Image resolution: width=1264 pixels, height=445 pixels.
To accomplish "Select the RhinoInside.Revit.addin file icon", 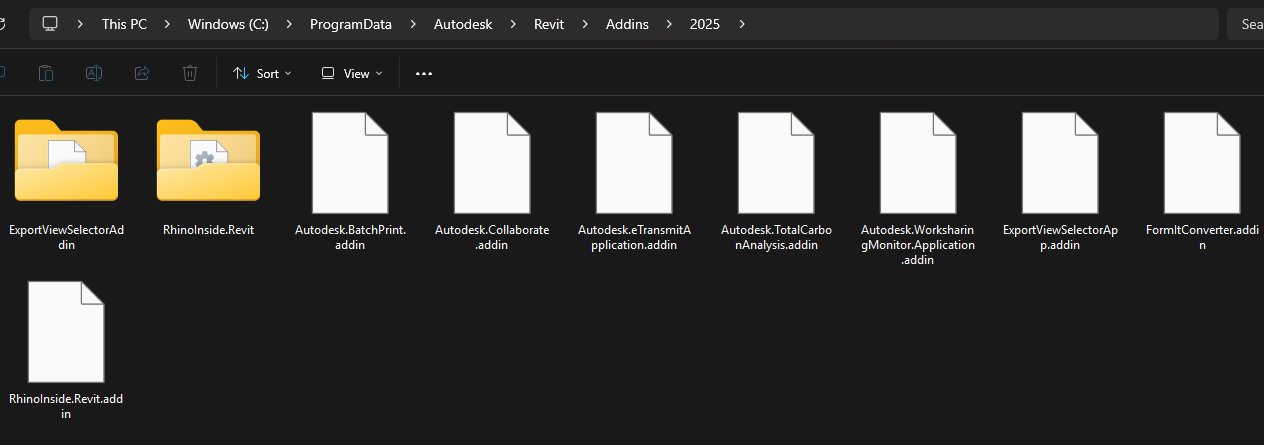I will click(x=66, y=331).
